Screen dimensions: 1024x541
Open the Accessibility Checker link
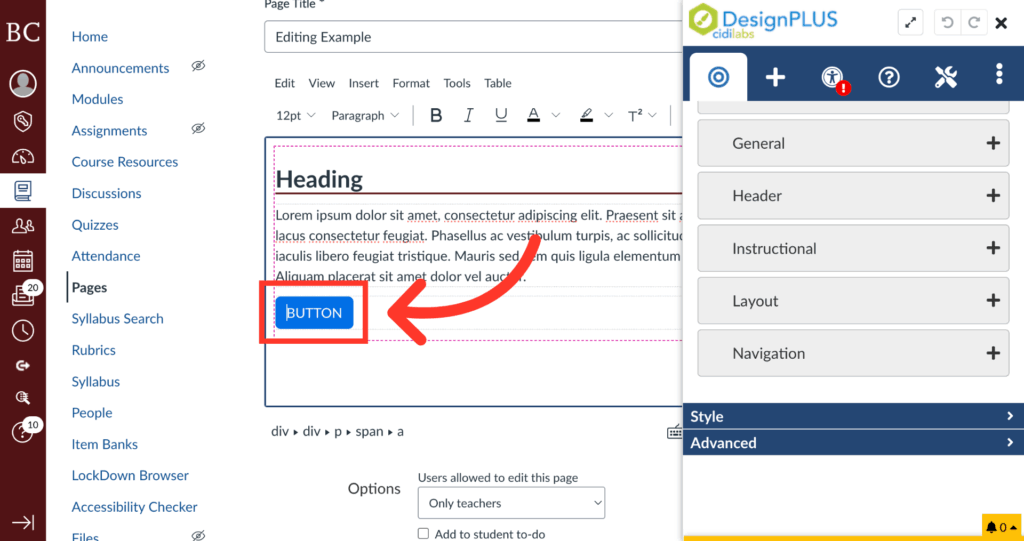click(135, 507)
